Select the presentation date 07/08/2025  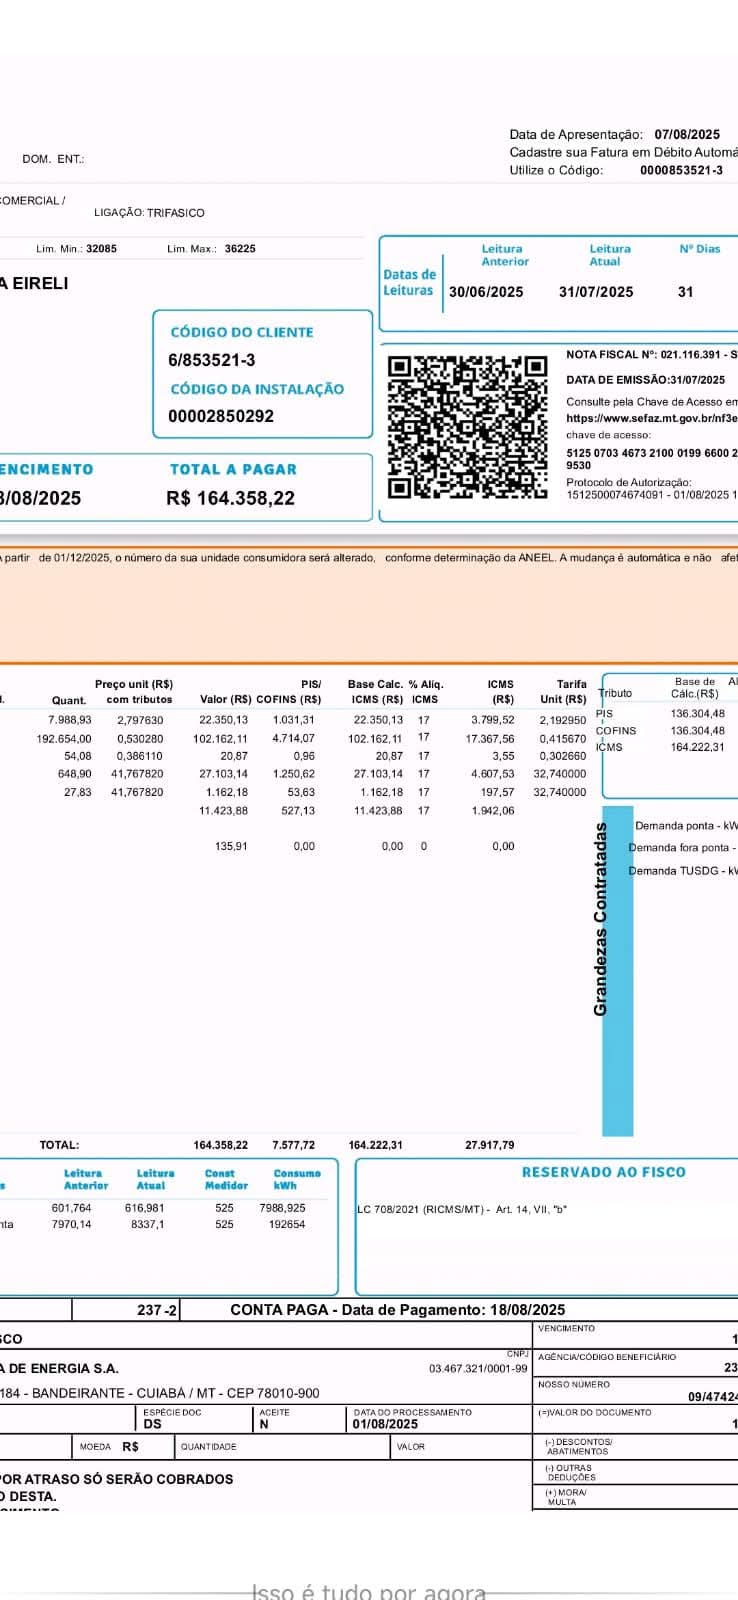click(687, 134)
